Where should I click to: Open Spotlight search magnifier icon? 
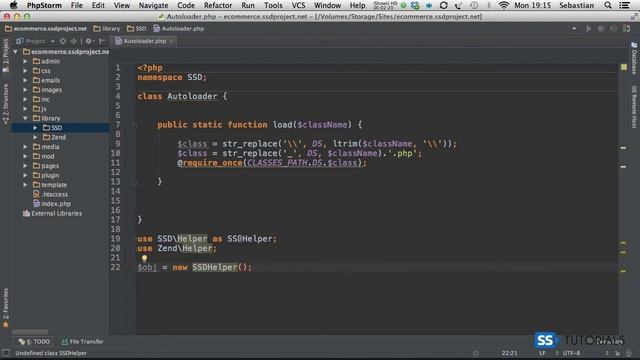[608, 5]
